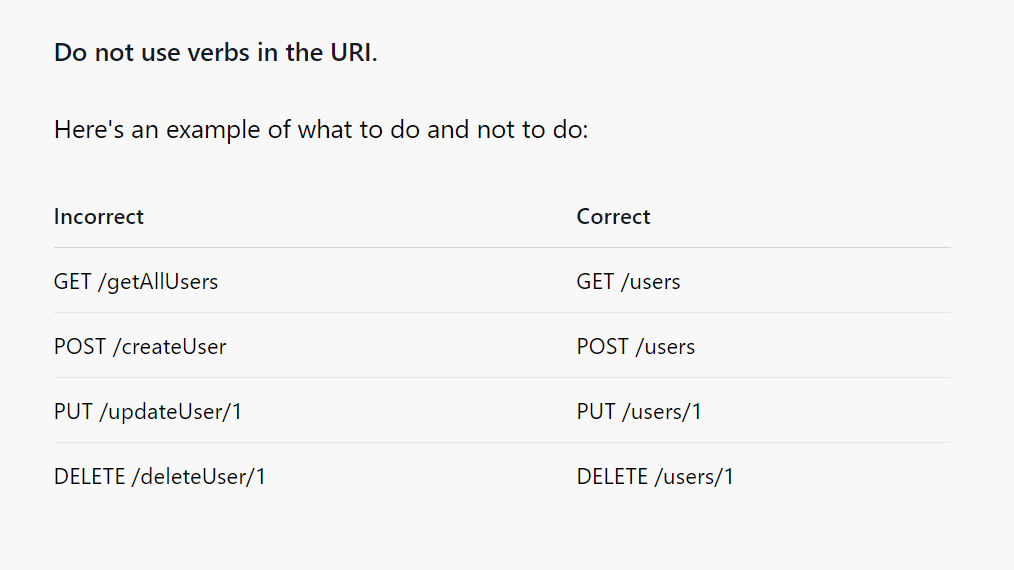
Task: Click the "PUT /users/1" entry
Action: click(639, 412)
